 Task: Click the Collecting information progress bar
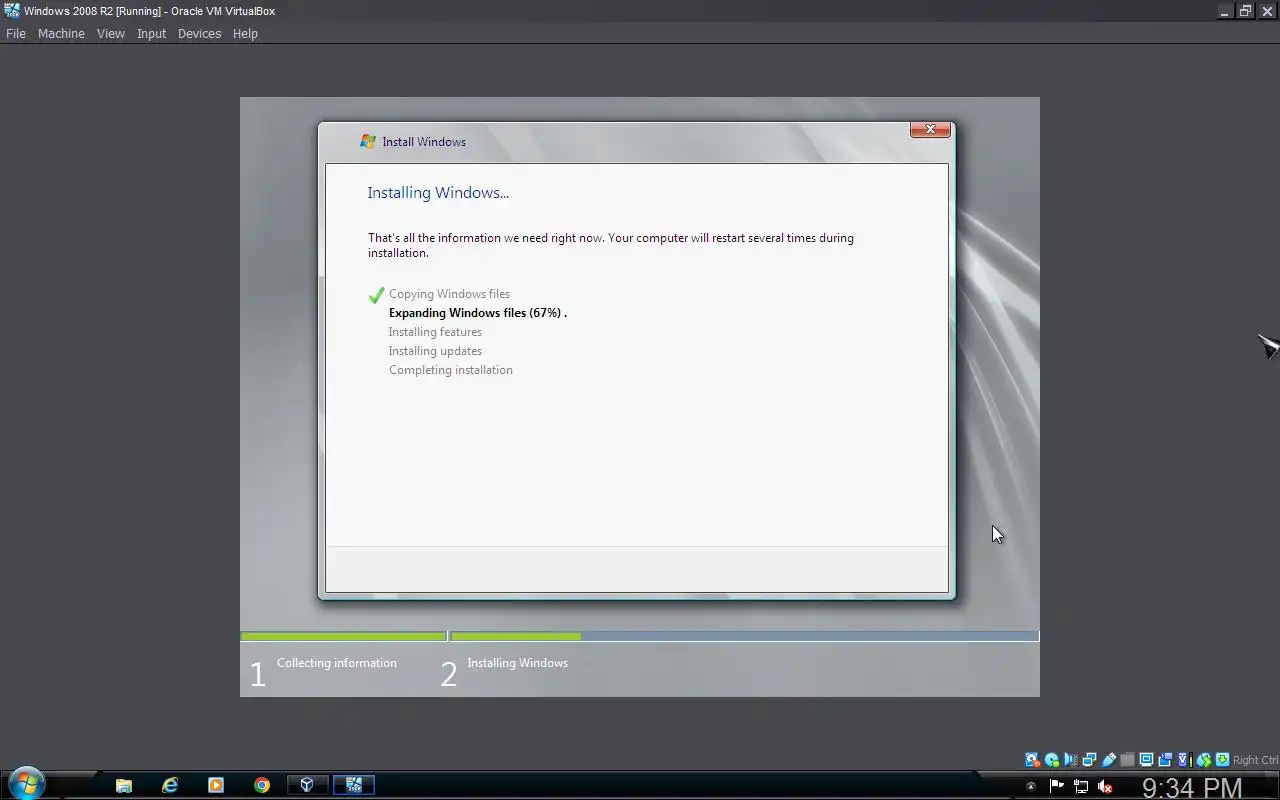coord(343,636)
